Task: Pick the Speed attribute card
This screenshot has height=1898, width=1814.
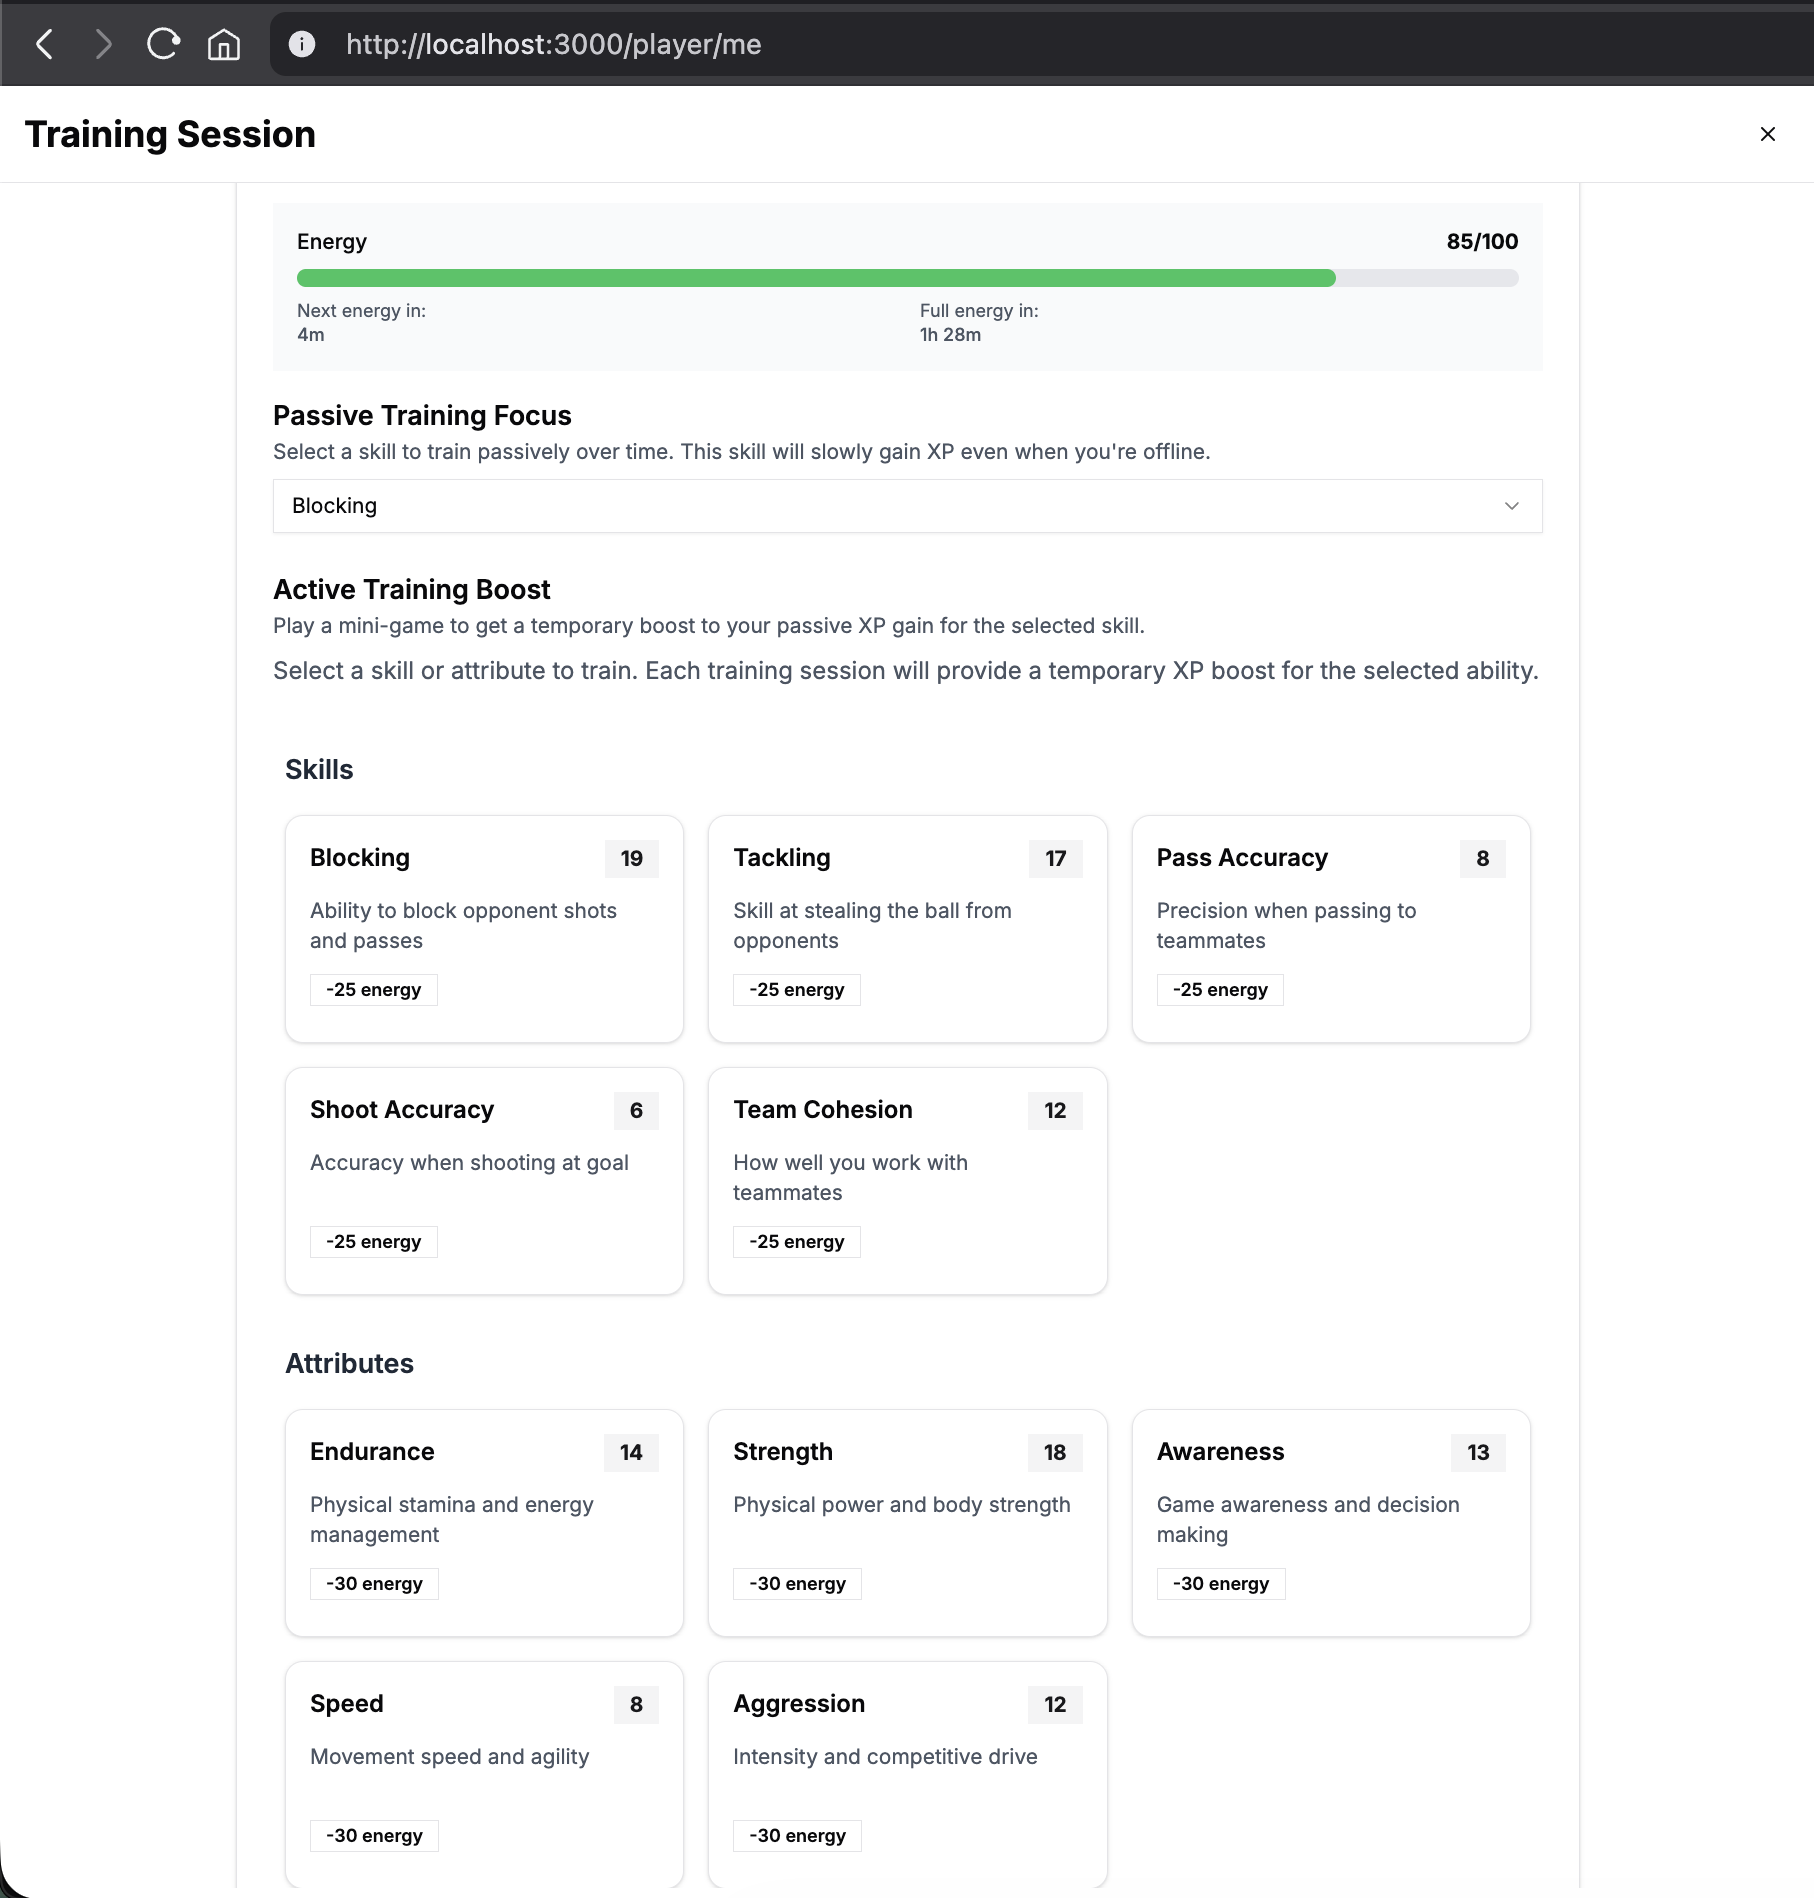Action: 484,1772
